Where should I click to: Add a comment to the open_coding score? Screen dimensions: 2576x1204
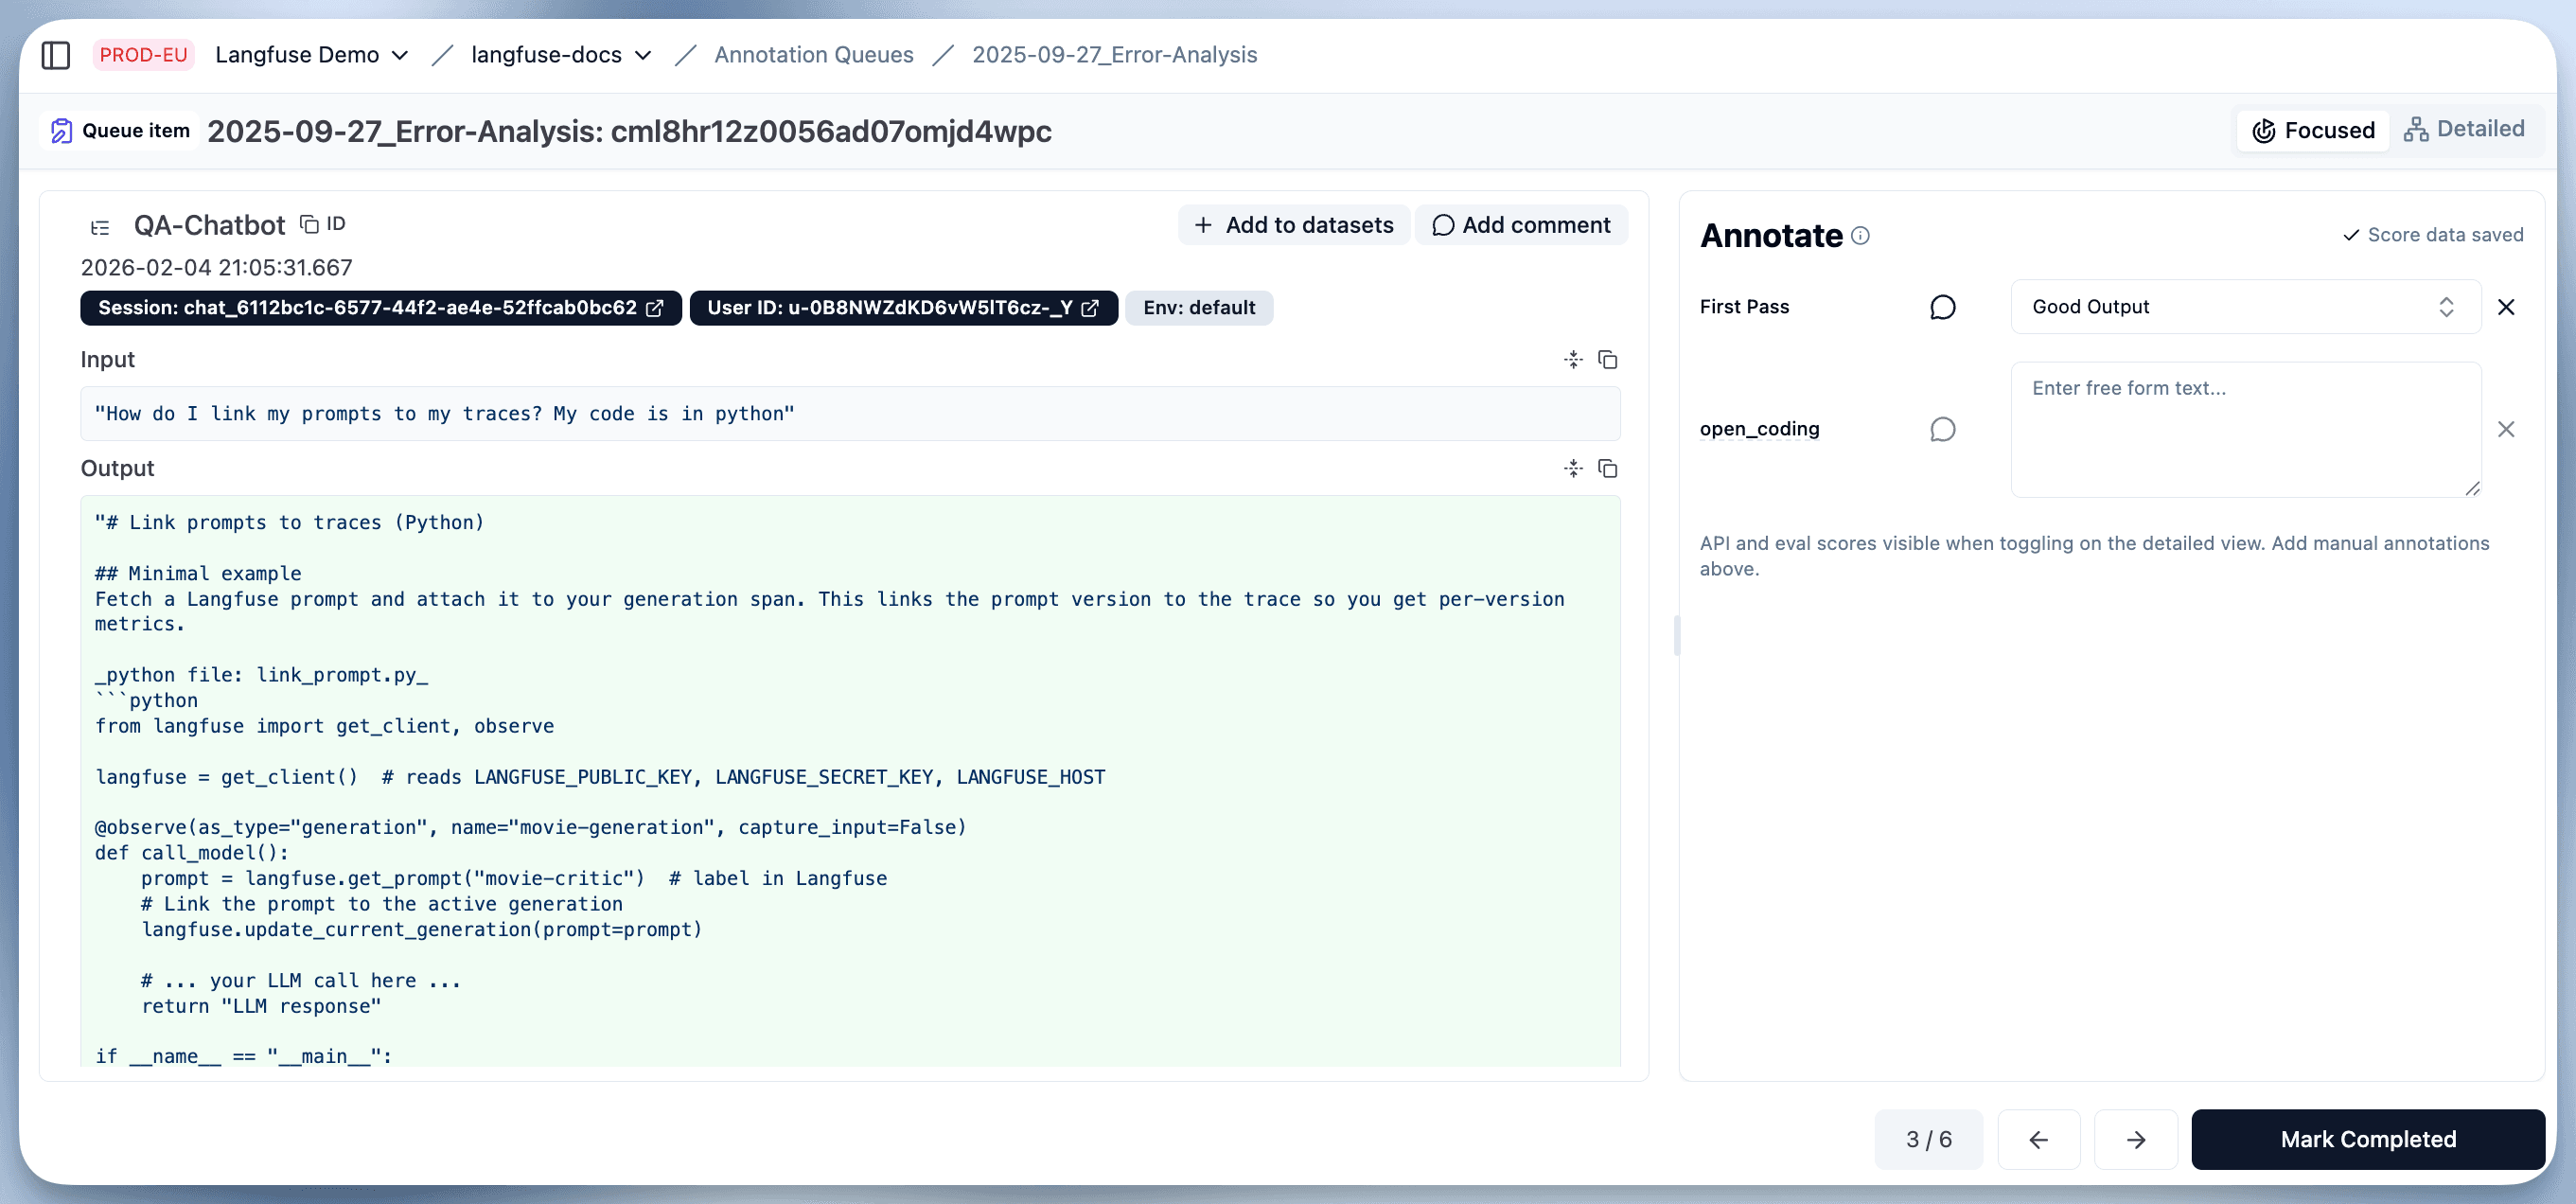click(1942, 429)
